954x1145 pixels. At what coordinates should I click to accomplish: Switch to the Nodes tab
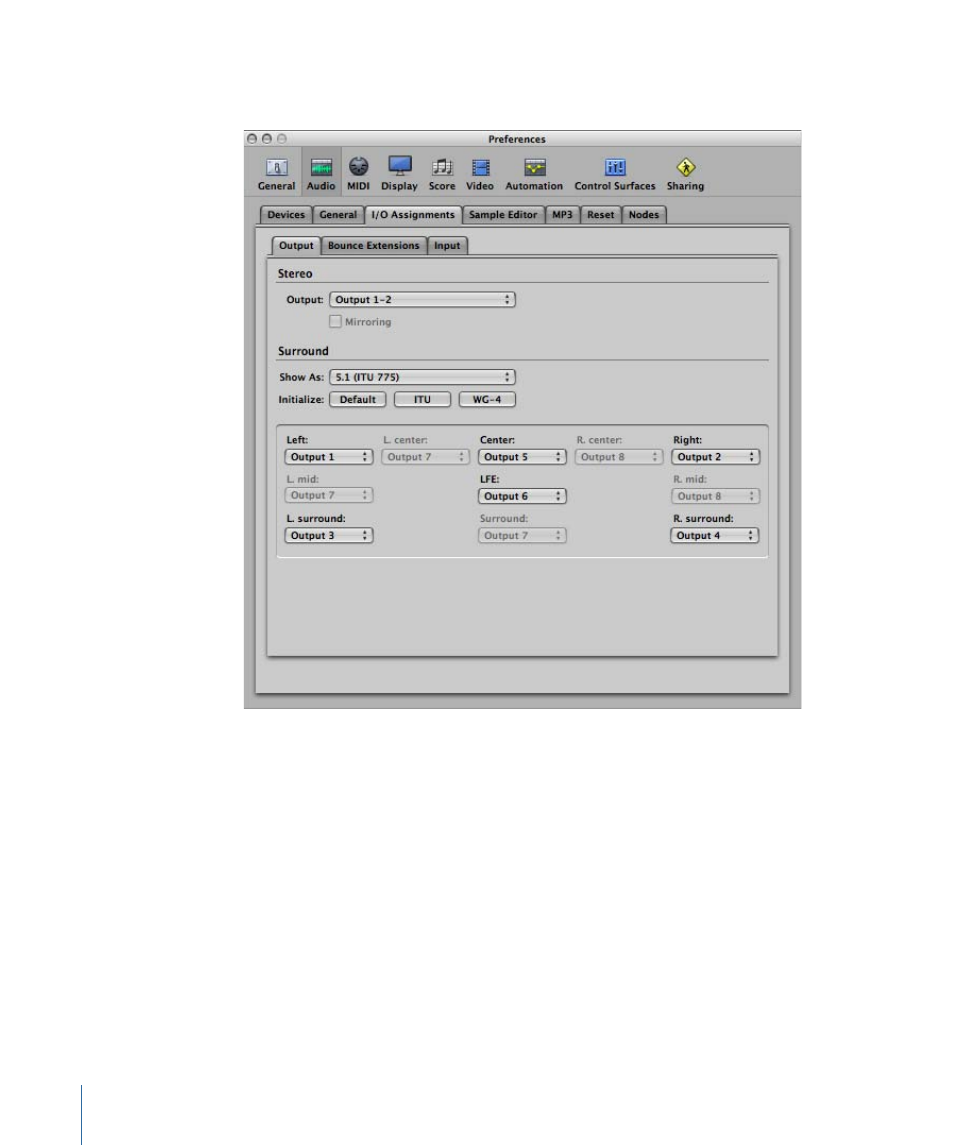click(644, 215)
